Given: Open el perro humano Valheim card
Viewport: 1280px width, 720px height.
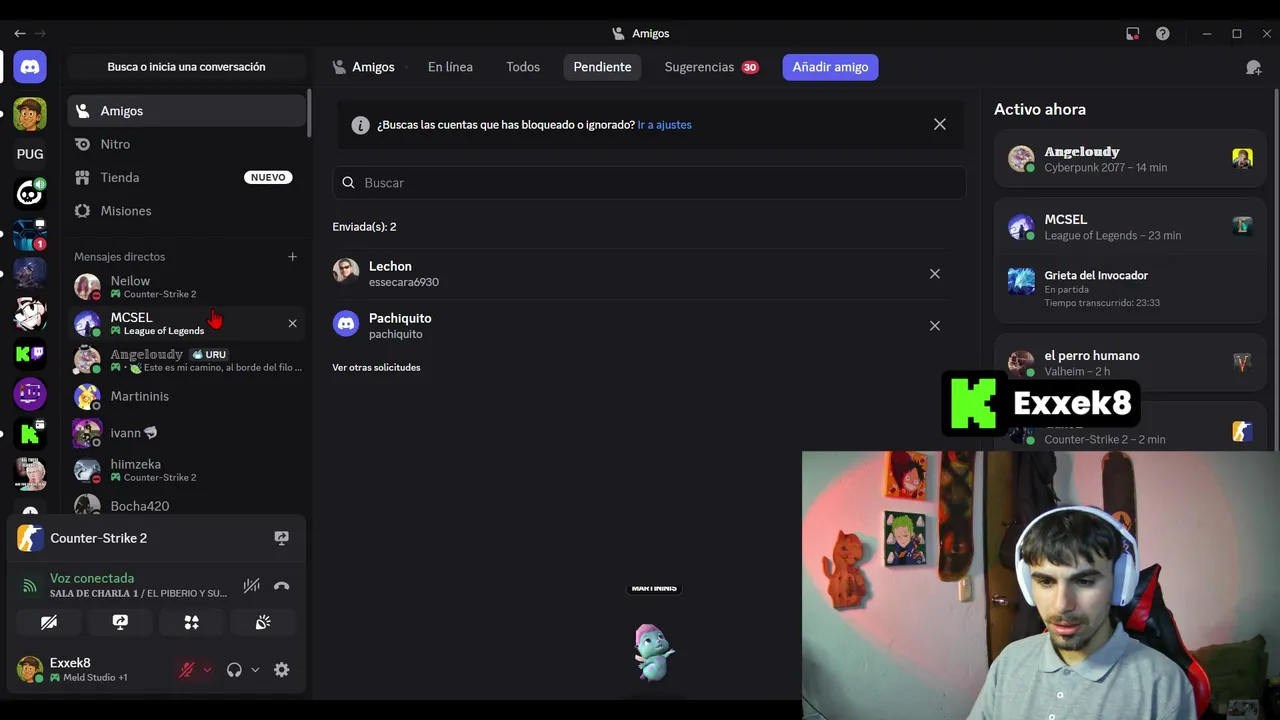Looking at the screenshot, I should tap(1130, 363).
